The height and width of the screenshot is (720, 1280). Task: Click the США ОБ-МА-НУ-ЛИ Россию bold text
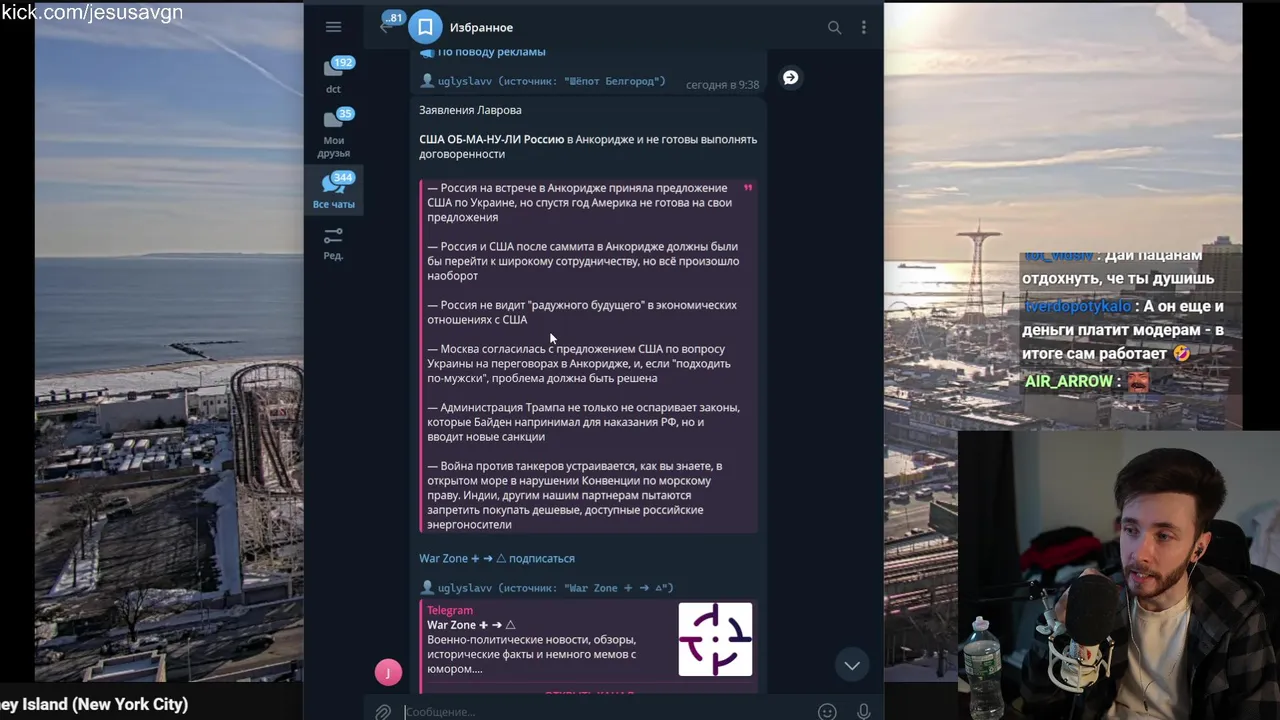click(x=491, y=139)
